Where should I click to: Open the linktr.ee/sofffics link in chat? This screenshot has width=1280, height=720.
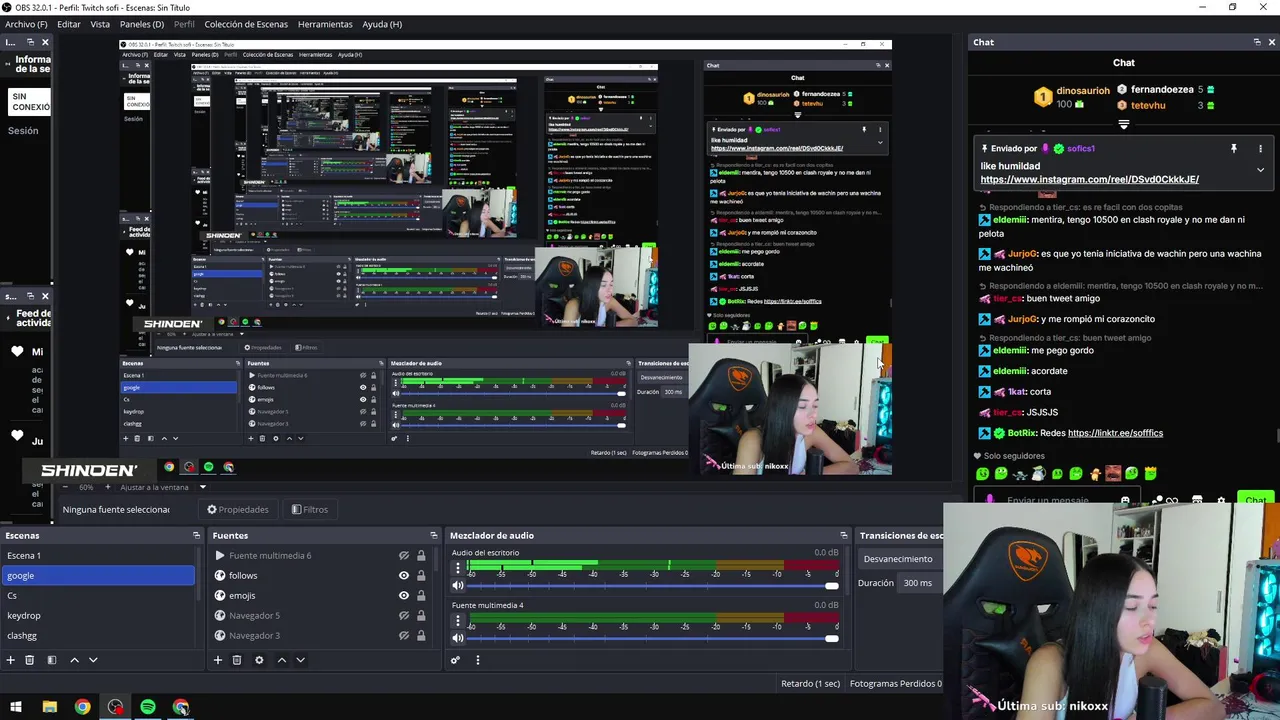1115,433
